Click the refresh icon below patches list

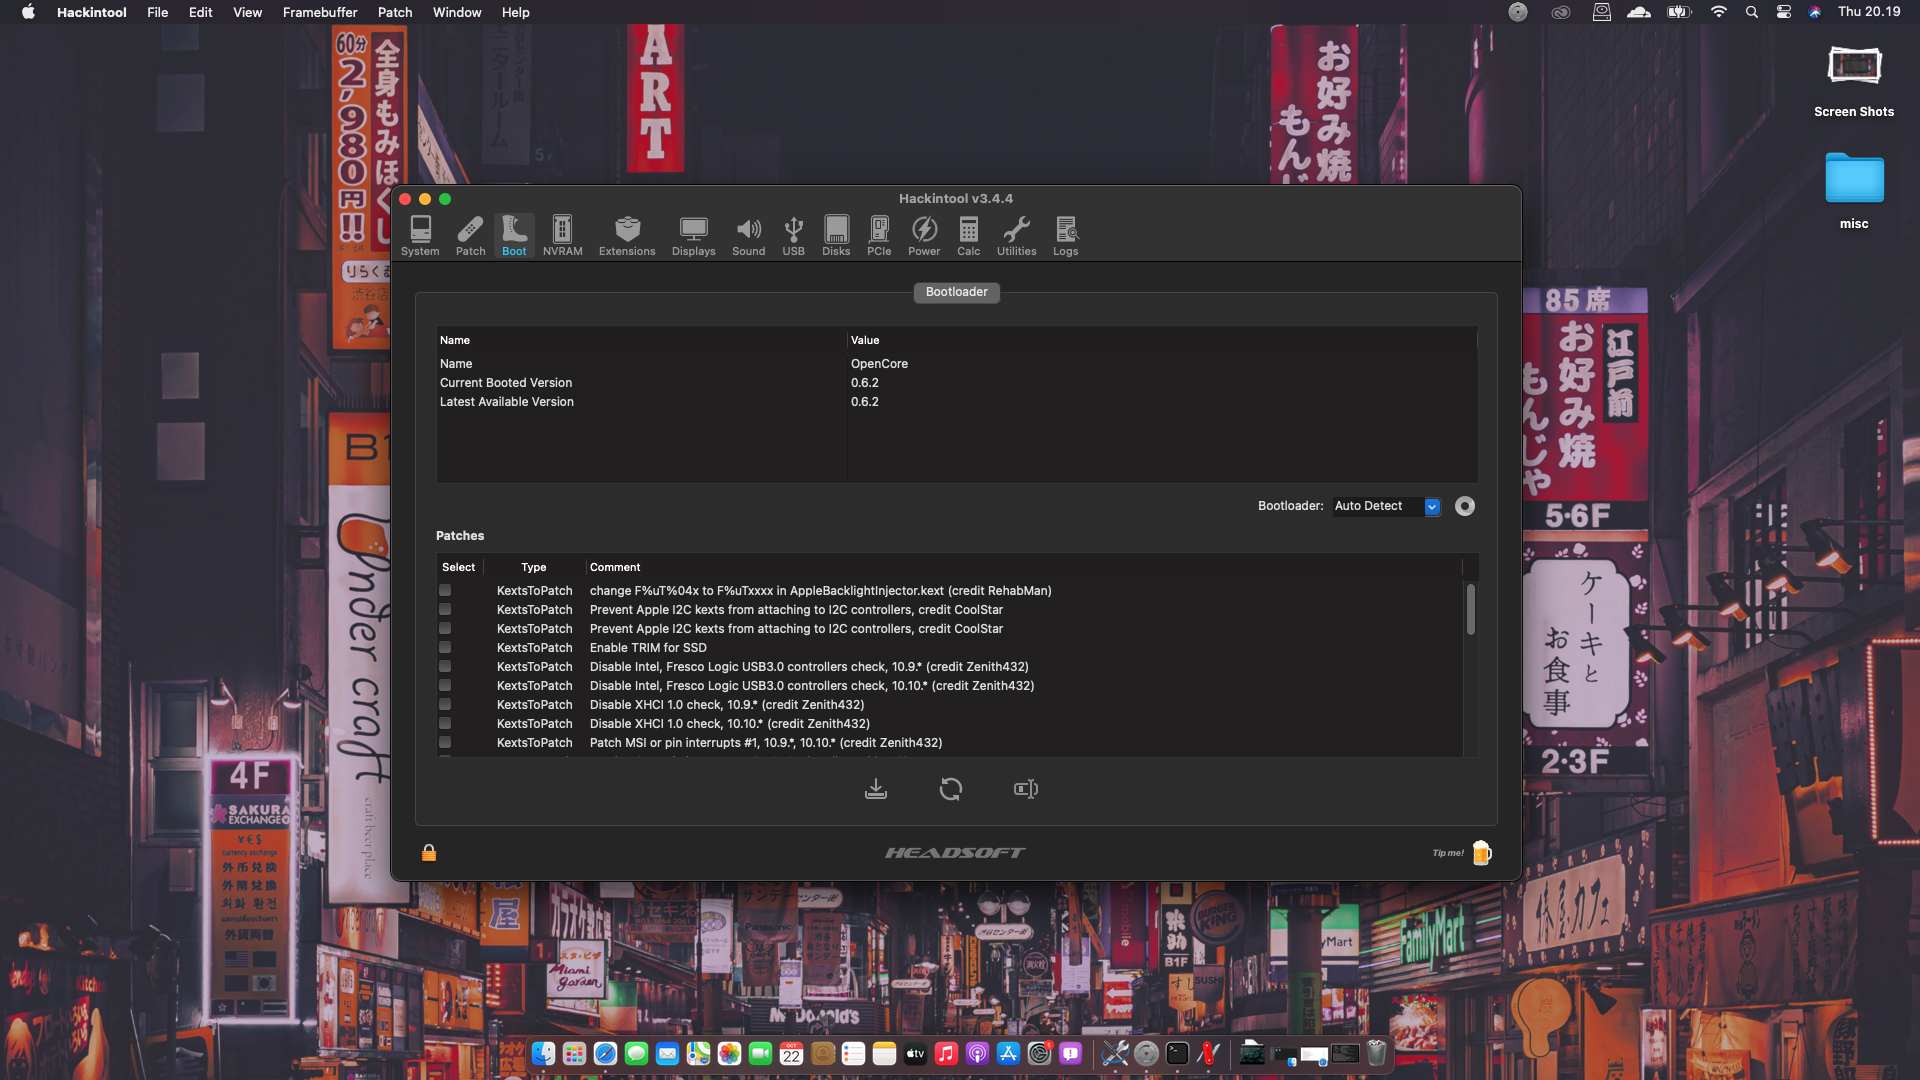pyautogui.click(x=951, y=790)
